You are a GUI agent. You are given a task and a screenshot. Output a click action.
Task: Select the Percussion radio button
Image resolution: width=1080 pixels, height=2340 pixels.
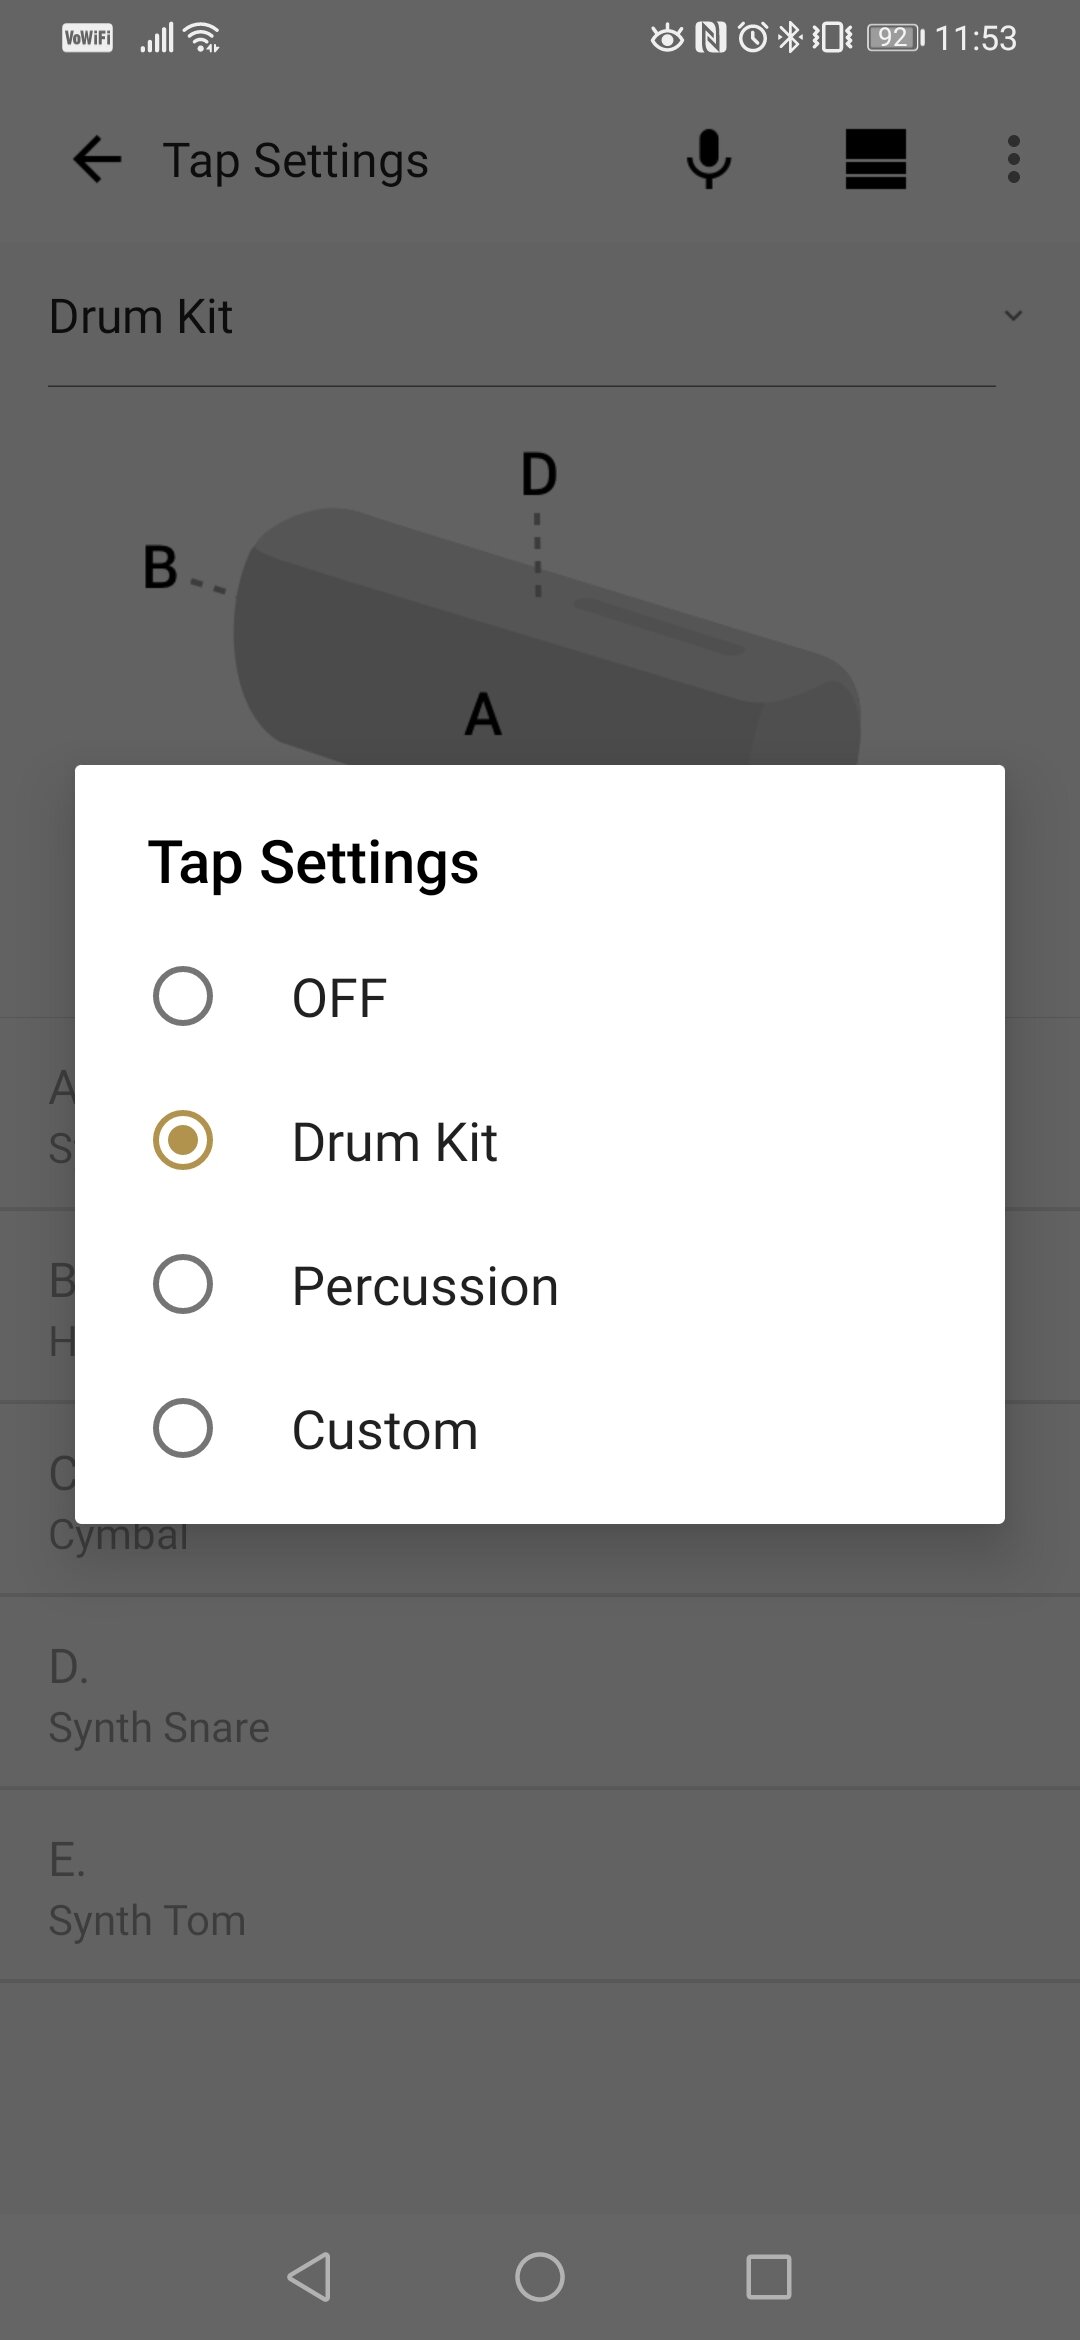tap(183, 1284)
